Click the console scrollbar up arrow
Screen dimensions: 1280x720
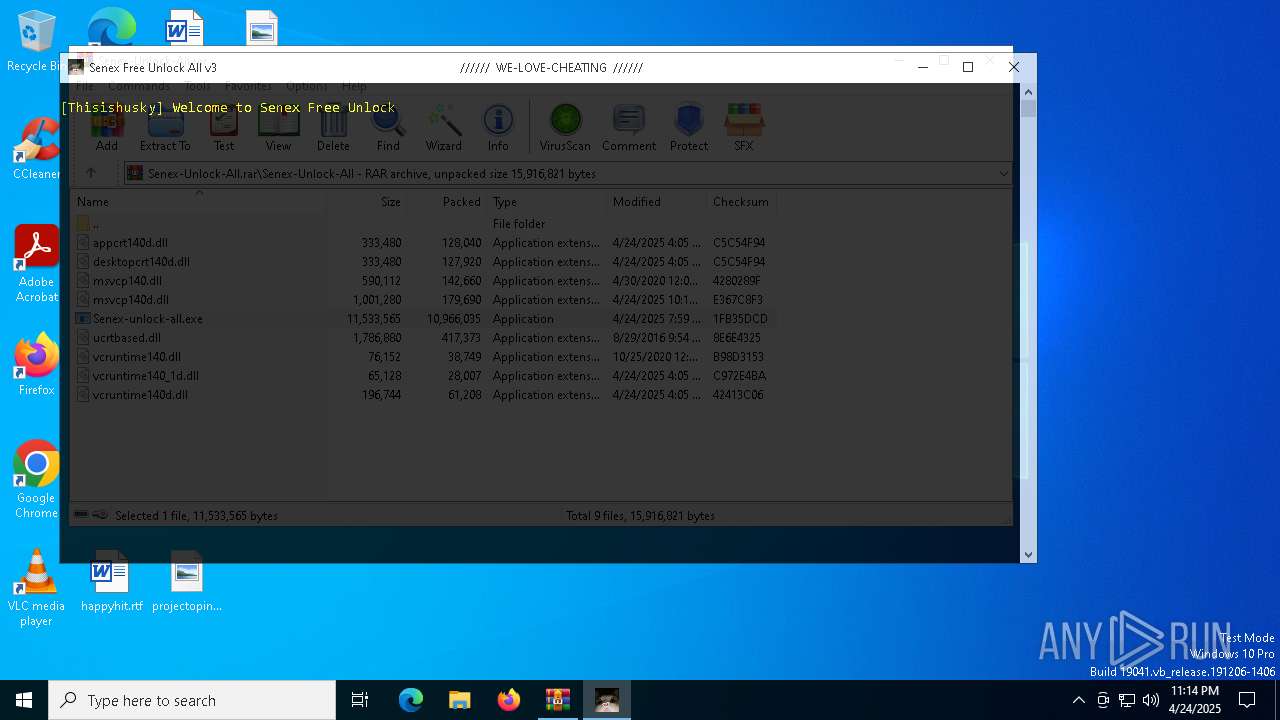tap(1028, 92)
